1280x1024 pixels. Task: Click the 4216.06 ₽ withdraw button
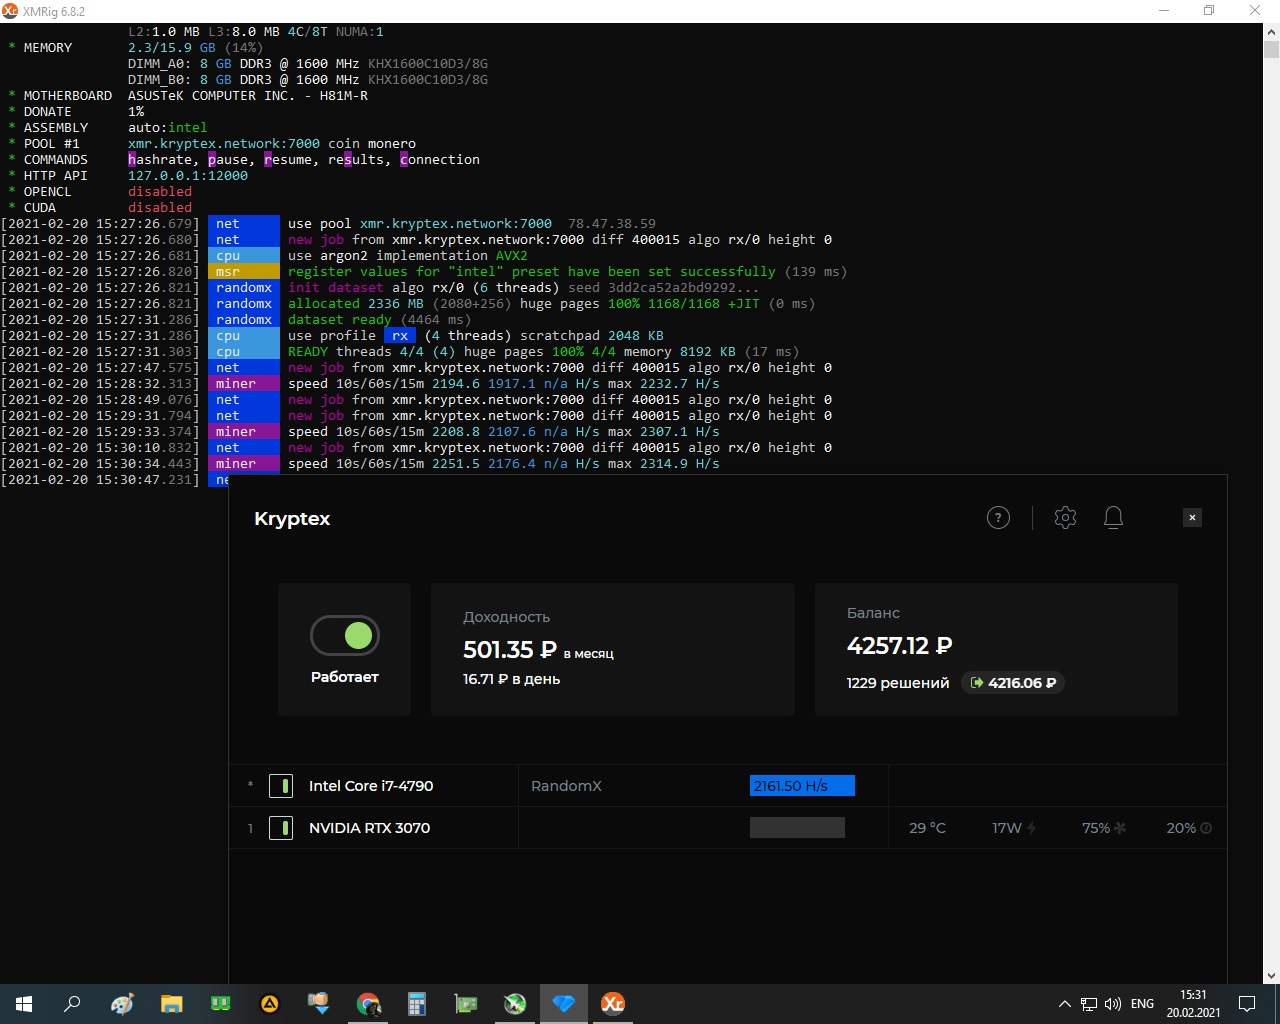pos(1013,683)
